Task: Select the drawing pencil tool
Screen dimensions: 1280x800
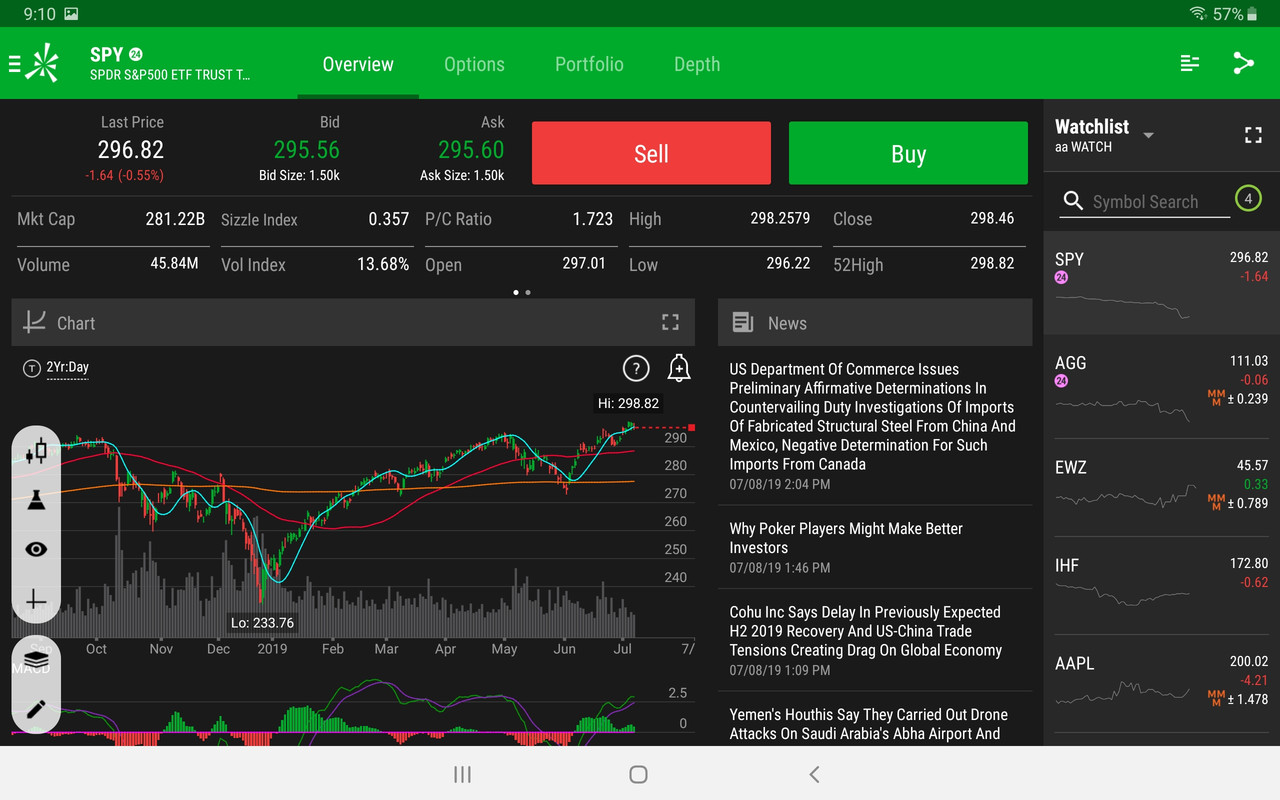Action: coord(36,710)
